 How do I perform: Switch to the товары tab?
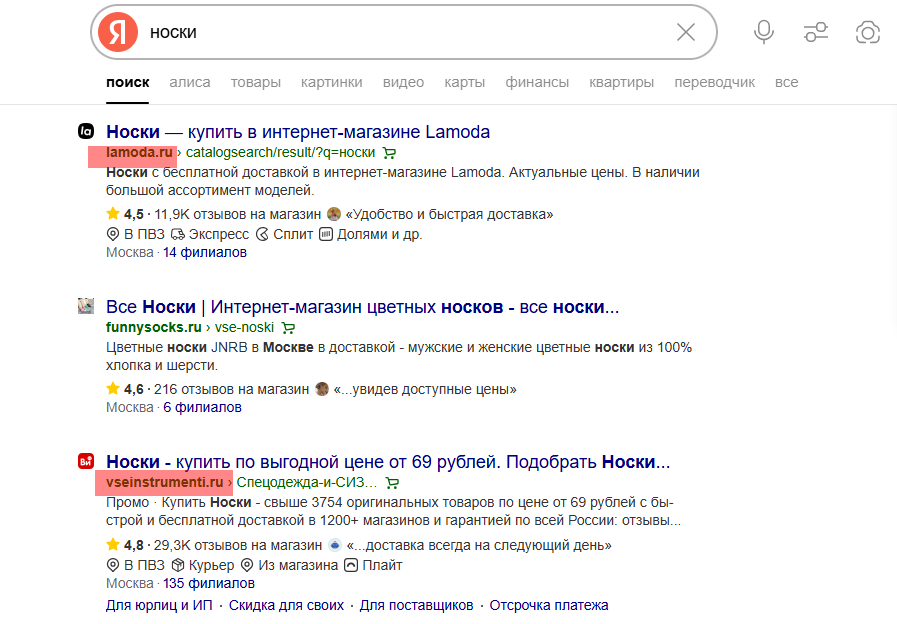(256, 82)
